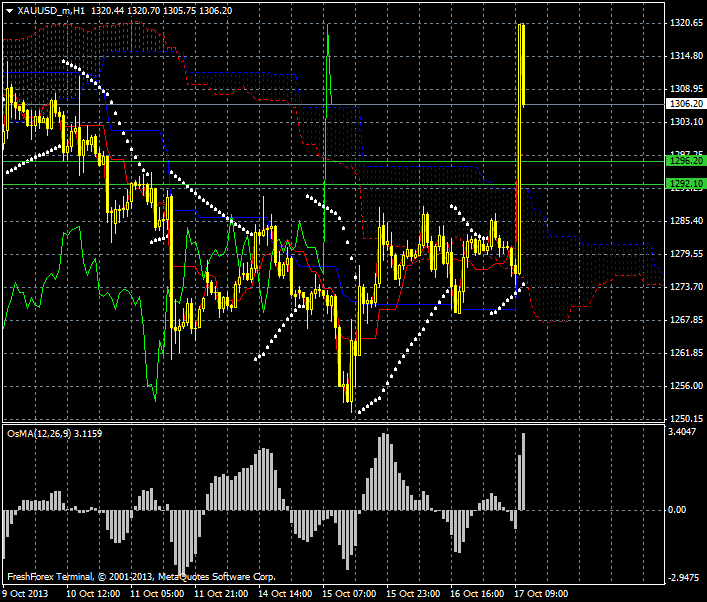
Task: Click the FreshForex Terminal copyright text
Action: [140, 577]
